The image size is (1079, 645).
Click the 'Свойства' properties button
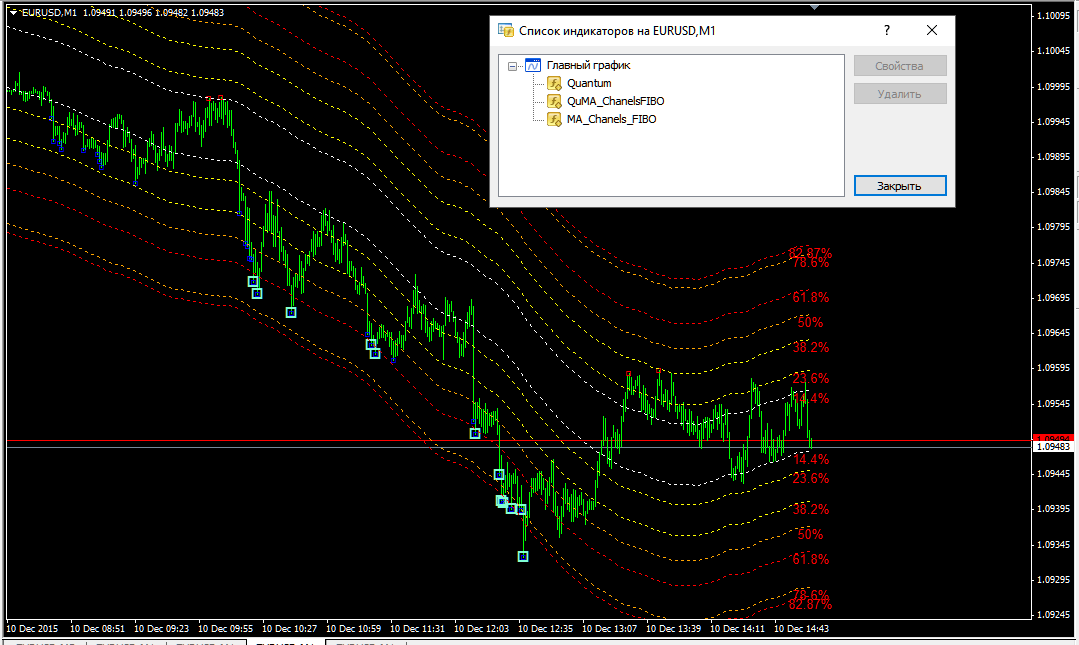[900, 66]
